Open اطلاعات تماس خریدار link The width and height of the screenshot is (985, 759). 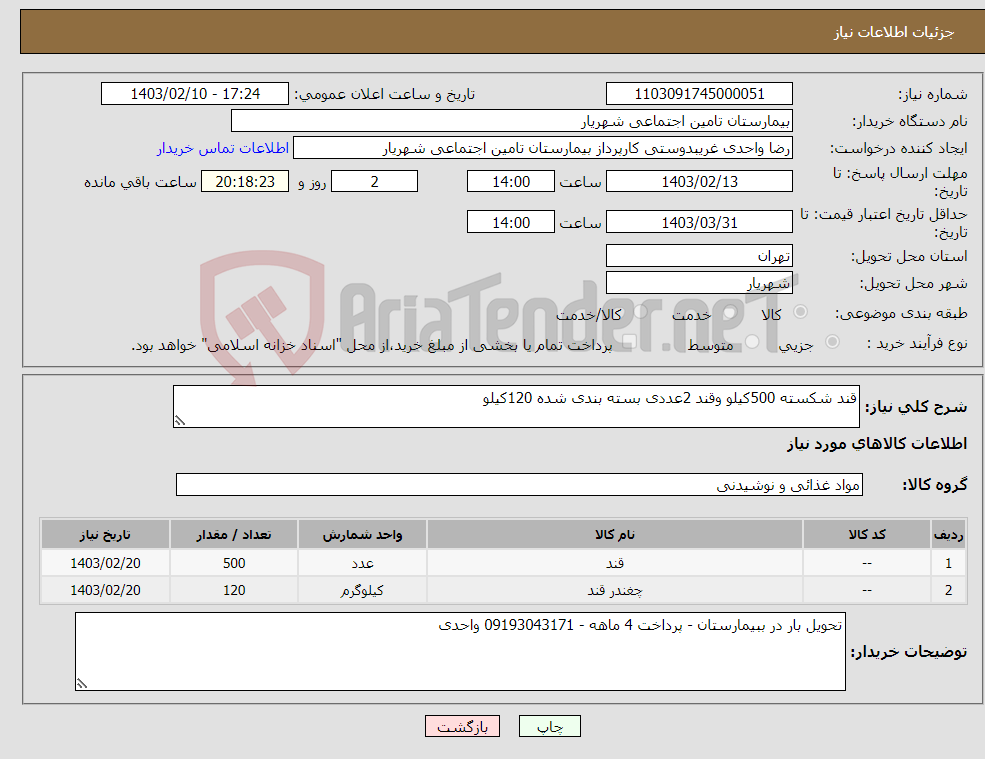(x=223, y=148)
